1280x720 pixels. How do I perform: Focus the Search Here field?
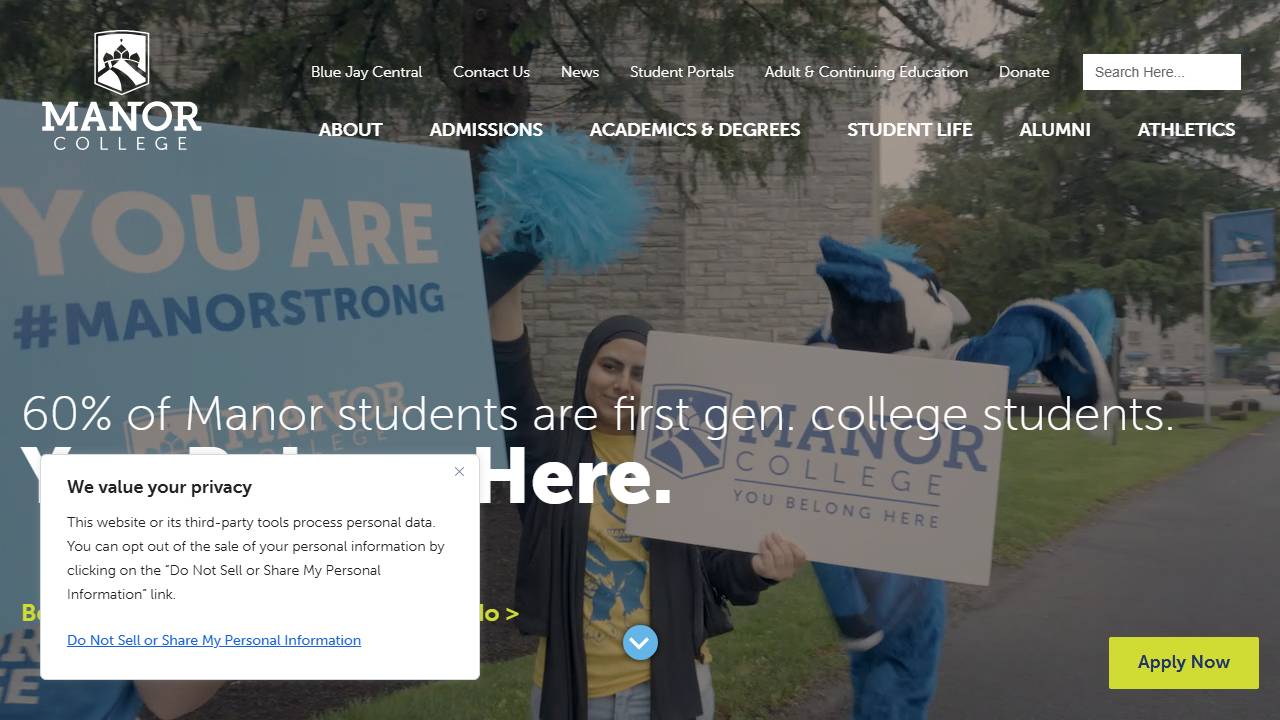[x=1162, y=72]
